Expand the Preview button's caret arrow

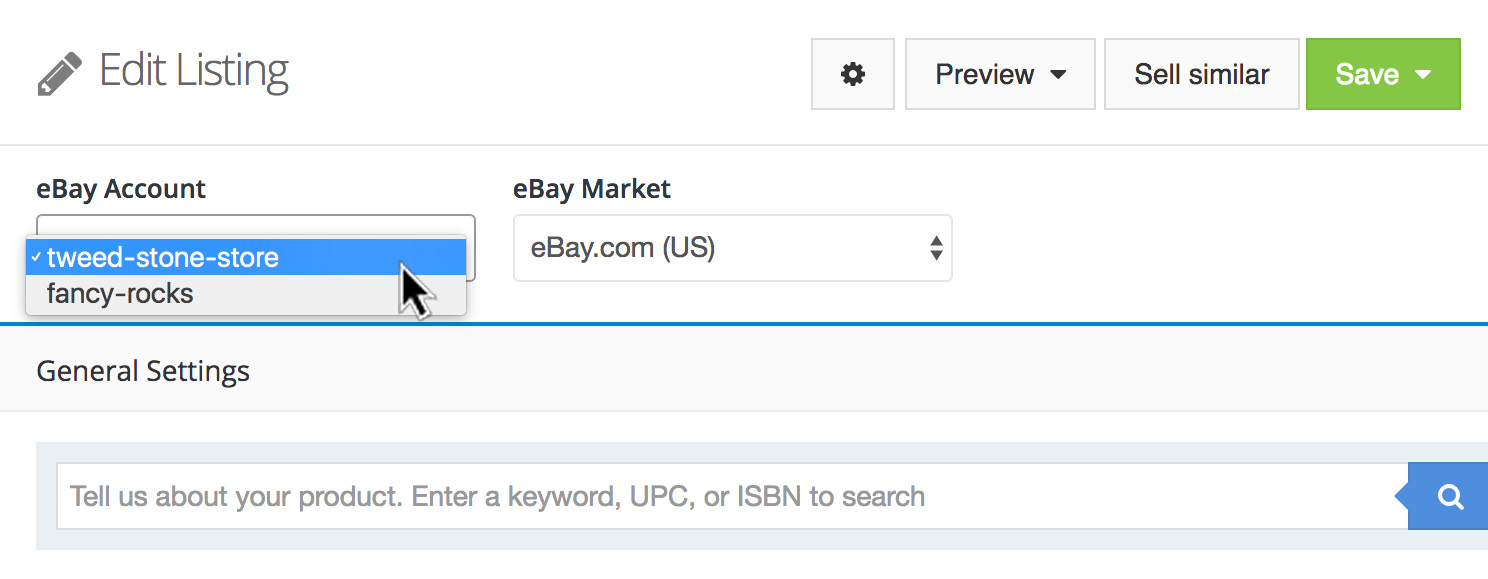pos(1058,75)
